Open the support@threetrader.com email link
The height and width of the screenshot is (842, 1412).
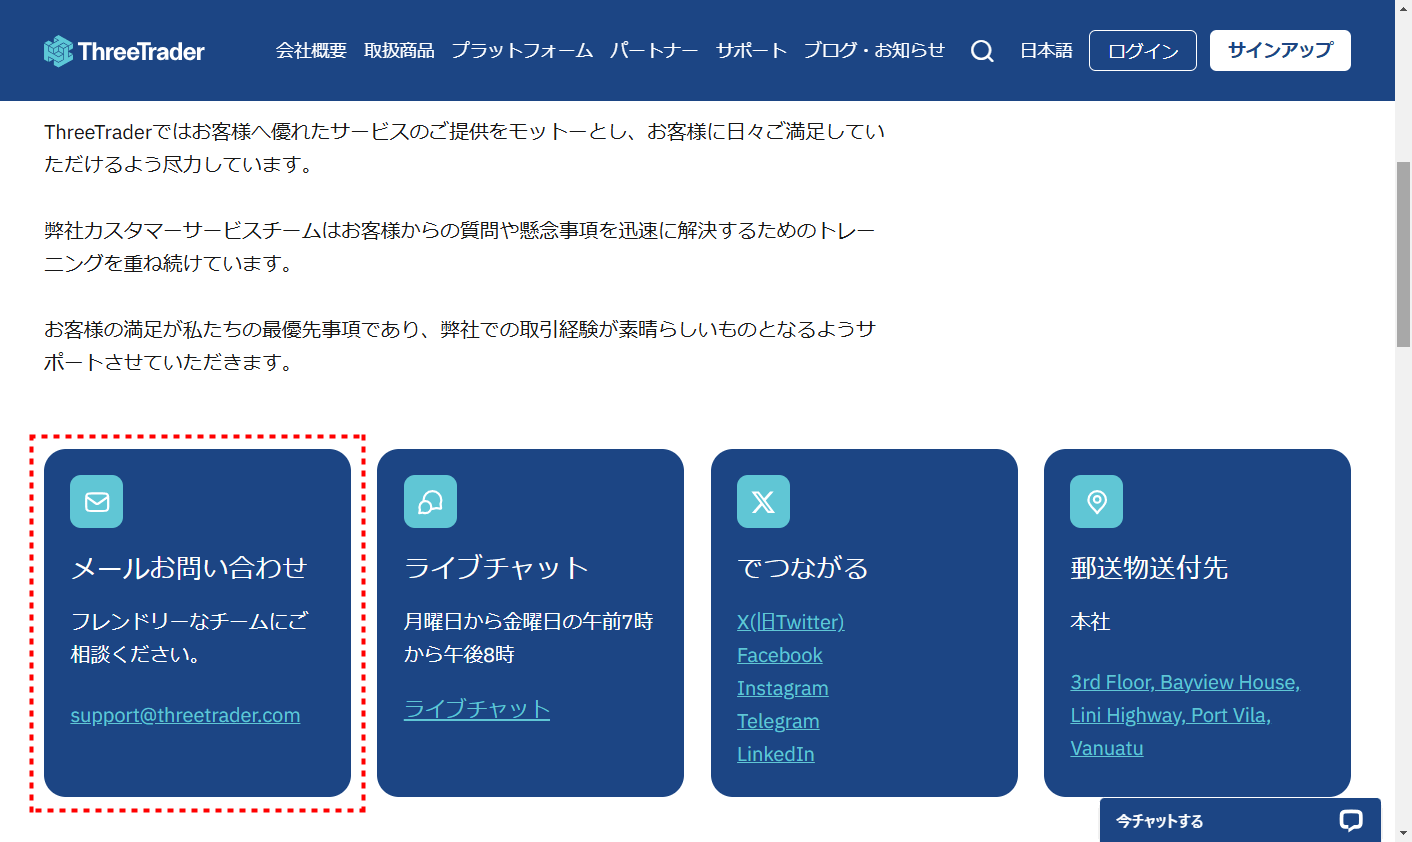coord(185,715)
